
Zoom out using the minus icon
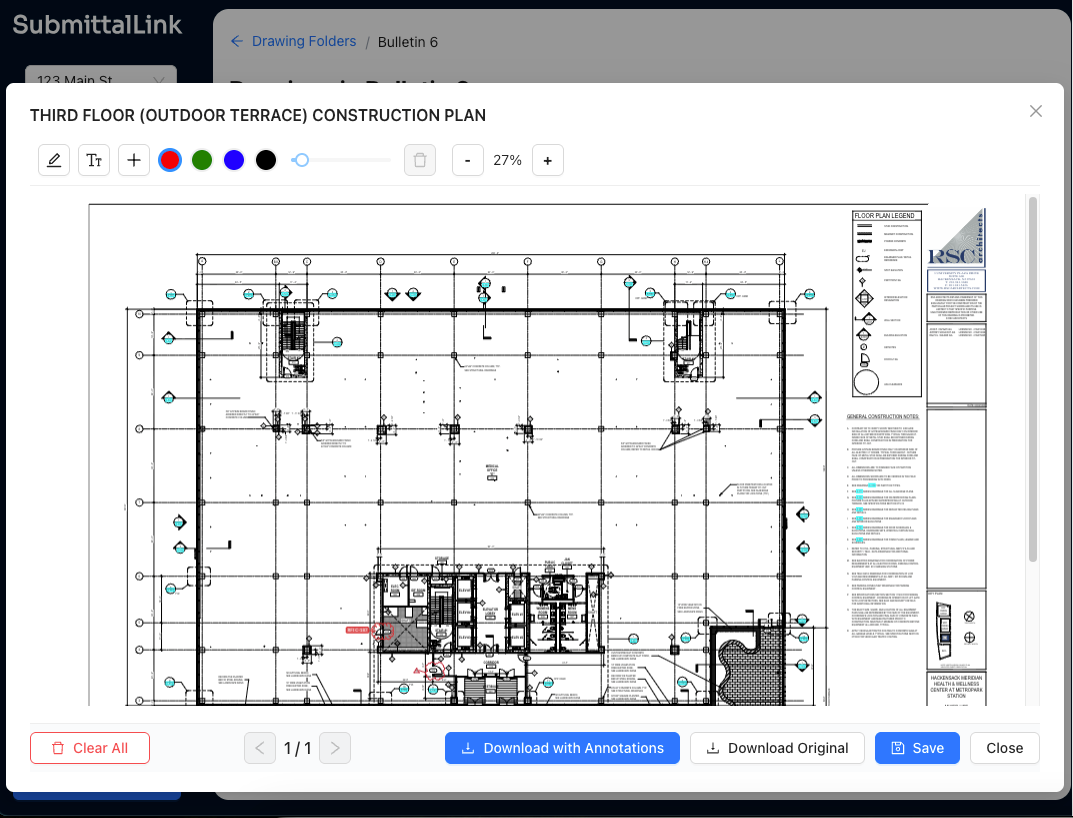tap(467, 159)
